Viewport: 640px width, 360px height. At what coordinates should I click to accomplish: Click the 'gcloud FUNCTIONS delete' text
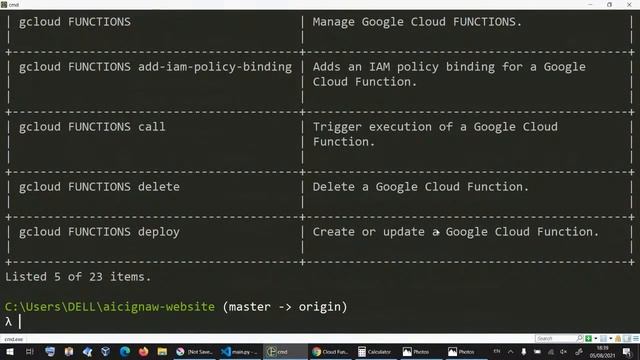99,187
